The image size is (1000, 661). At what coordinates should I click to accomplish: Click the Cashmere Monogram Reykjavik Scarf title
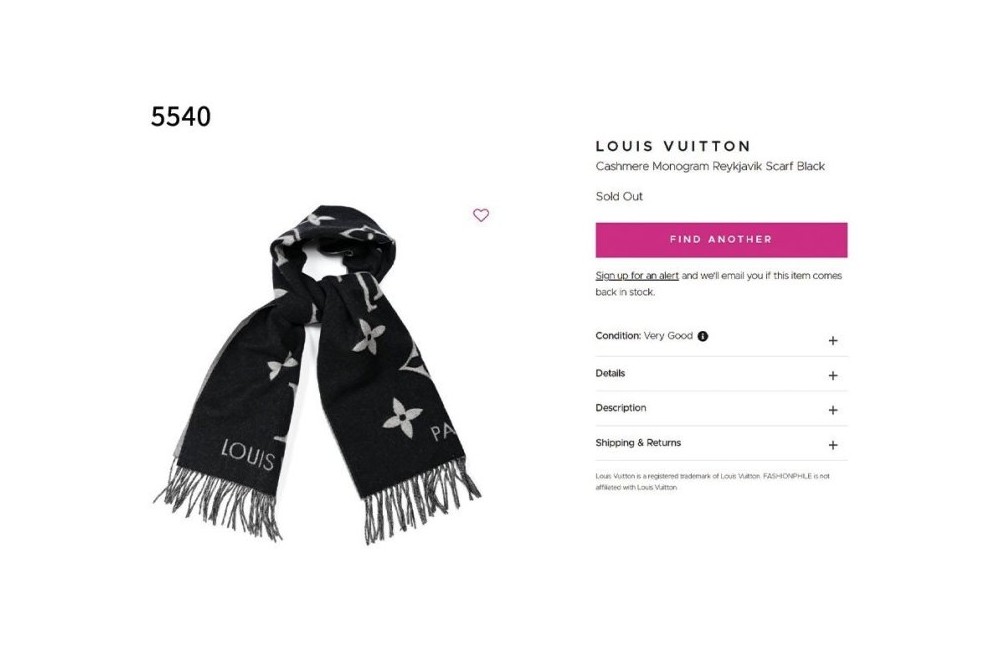[710, 167]
